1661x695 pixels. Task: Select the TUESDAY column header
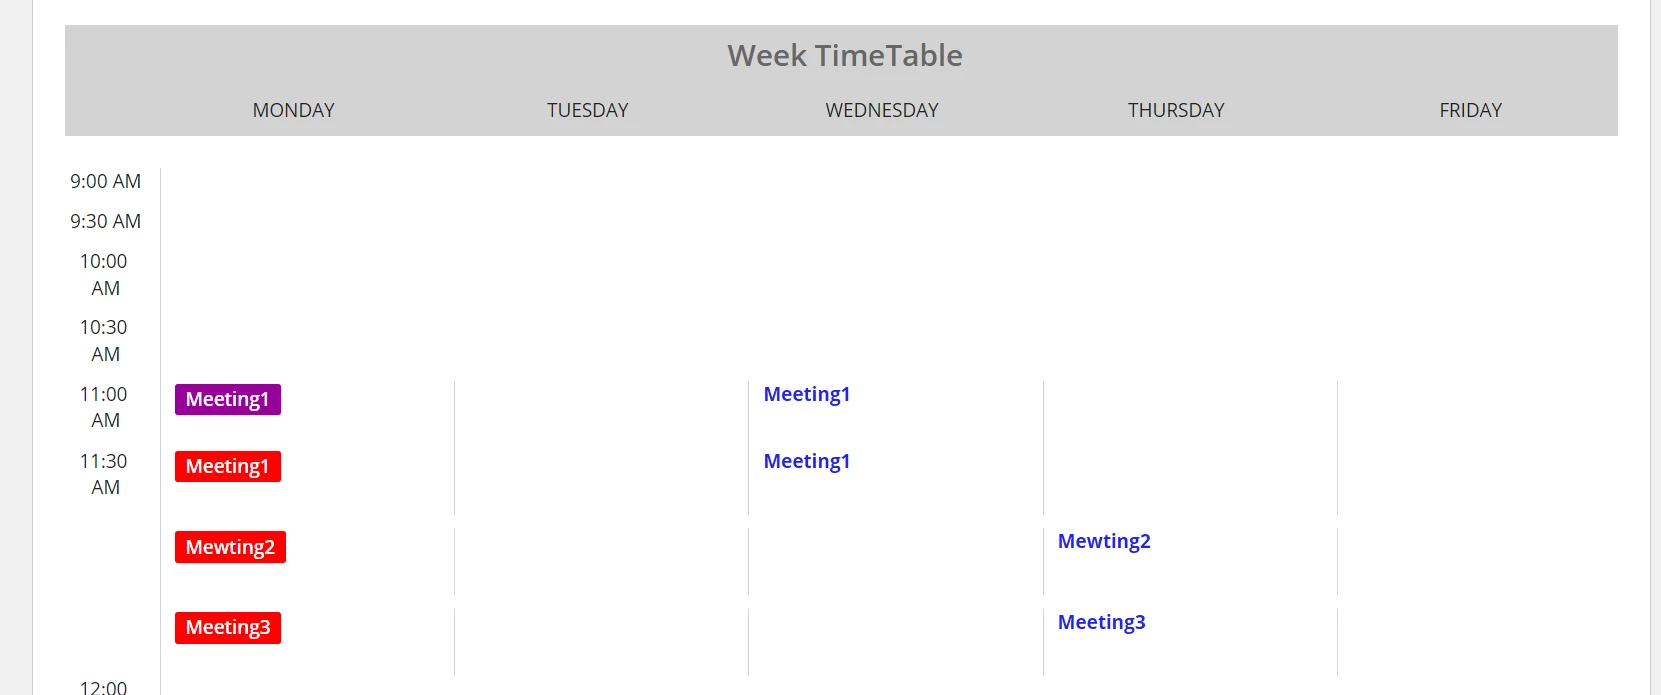tap(588, 110)
